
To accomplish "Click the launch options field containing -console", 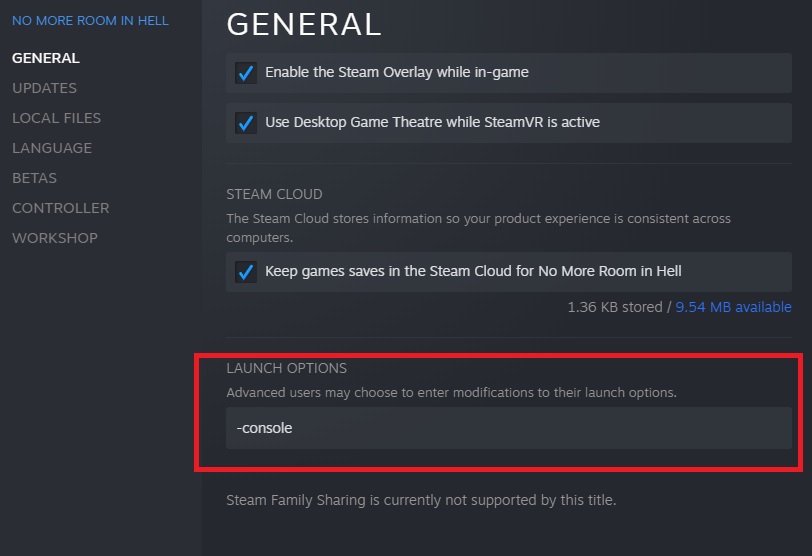I will coord(508,428).
